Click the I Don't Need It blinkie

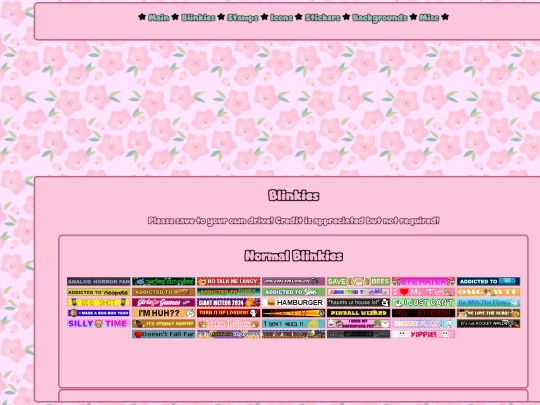pos(293,324)
